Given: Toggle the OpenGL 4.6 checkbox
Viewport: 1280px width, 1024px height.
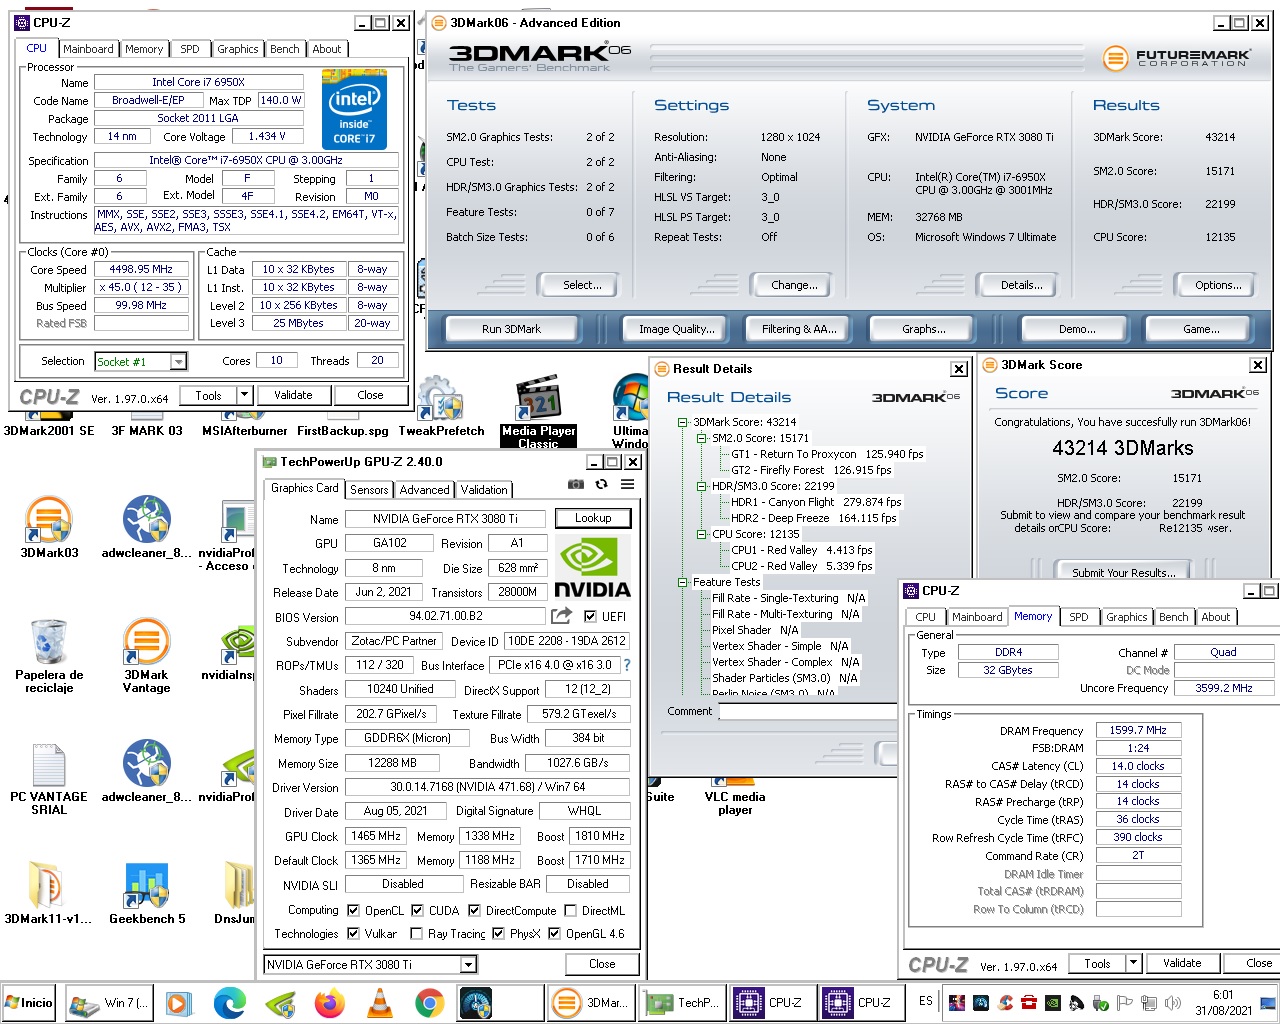Looking at the screenshot, I should click(554, 934).
